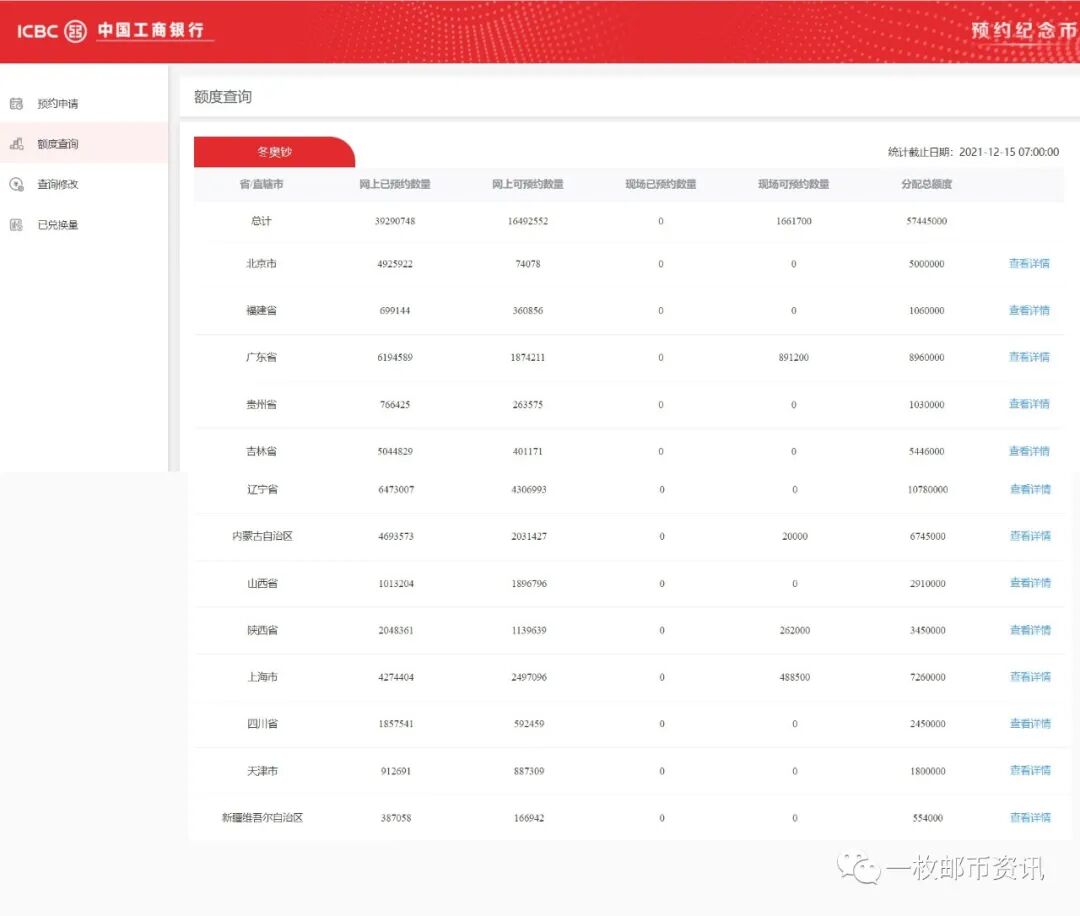1080x916 pixels.
Task: Click the 新疆维吾尔自治区 province cell
Action: coord(262,818)
